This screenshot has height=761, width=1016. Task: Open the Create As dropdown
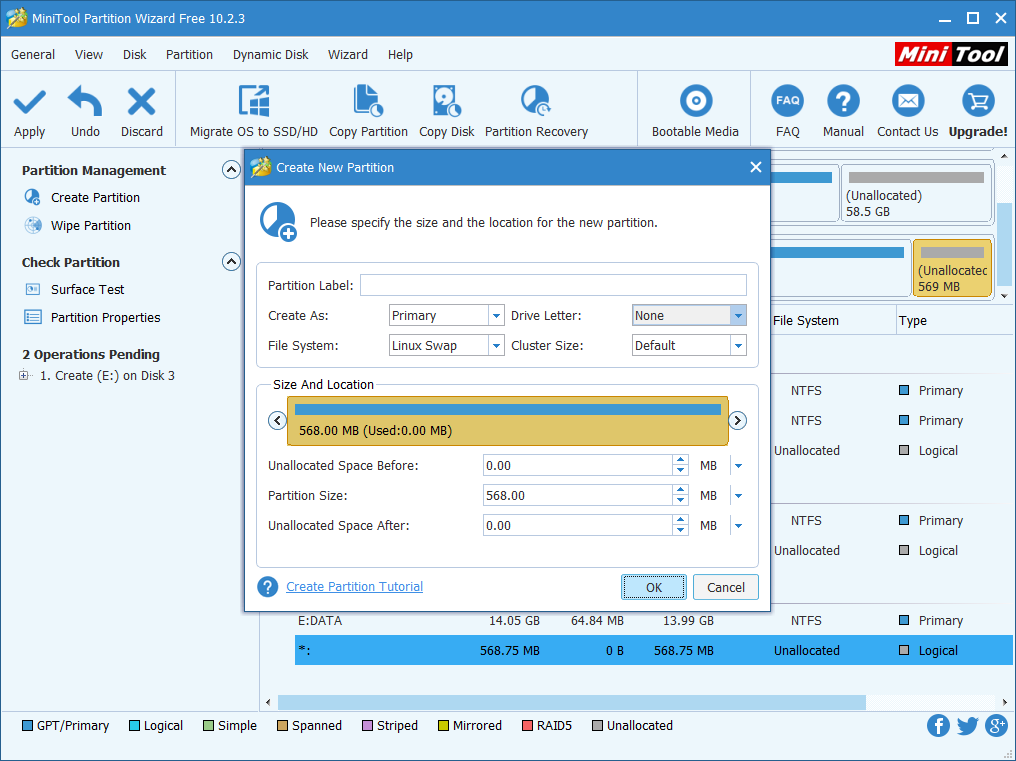click(x=496, y=316)
